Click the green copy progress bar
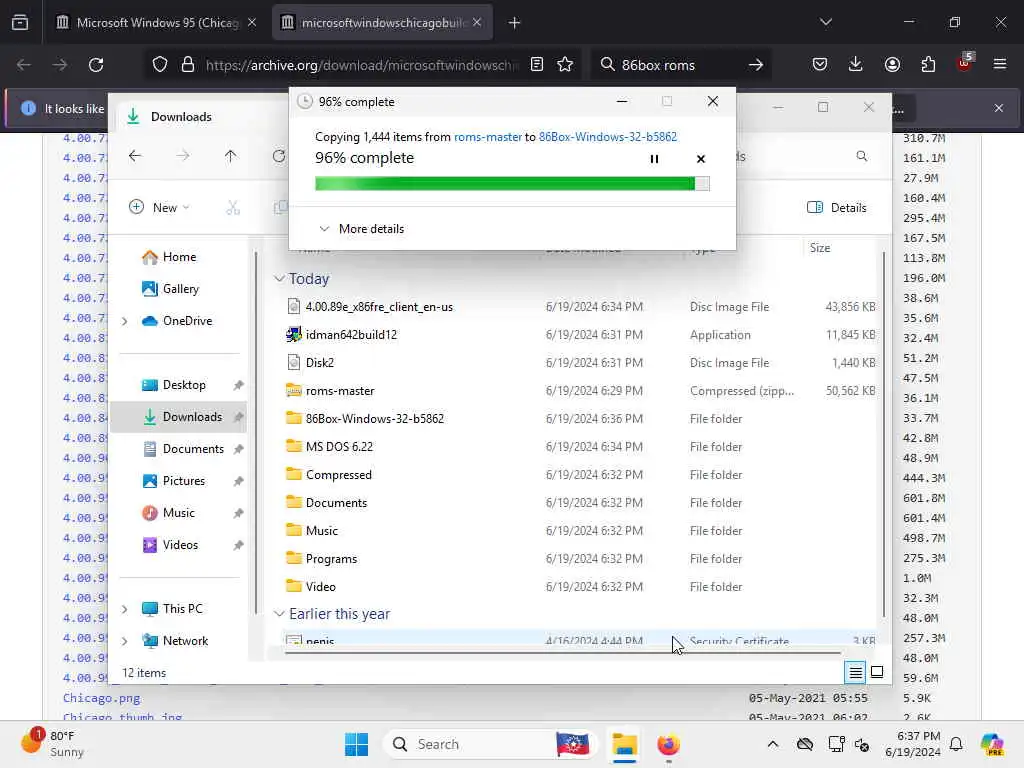 tap(512, 184)
